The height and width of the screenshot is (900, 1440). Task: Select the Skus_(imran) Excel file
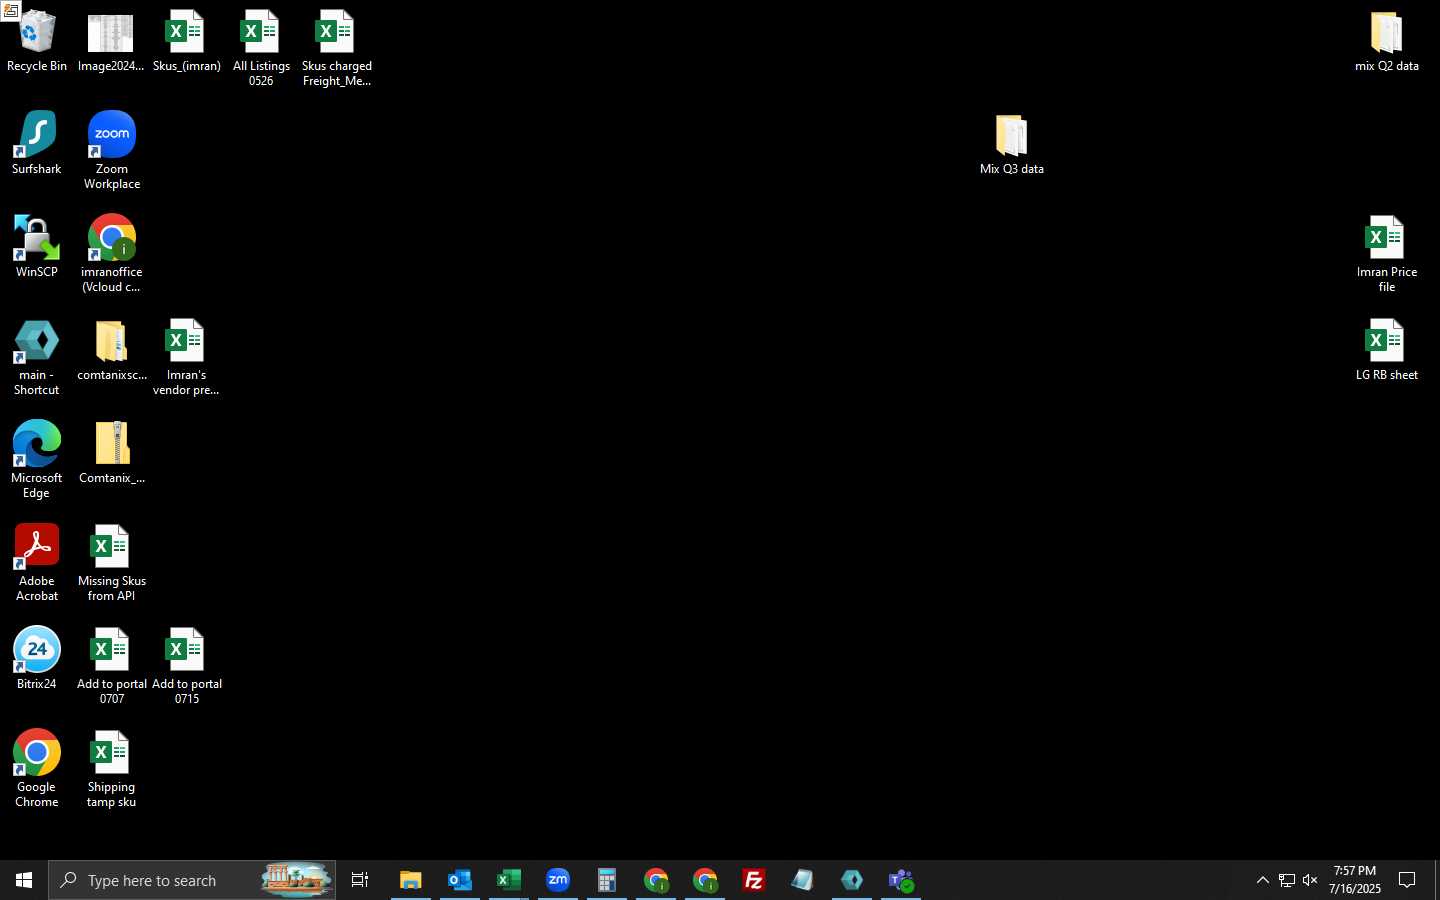[186, 42]
